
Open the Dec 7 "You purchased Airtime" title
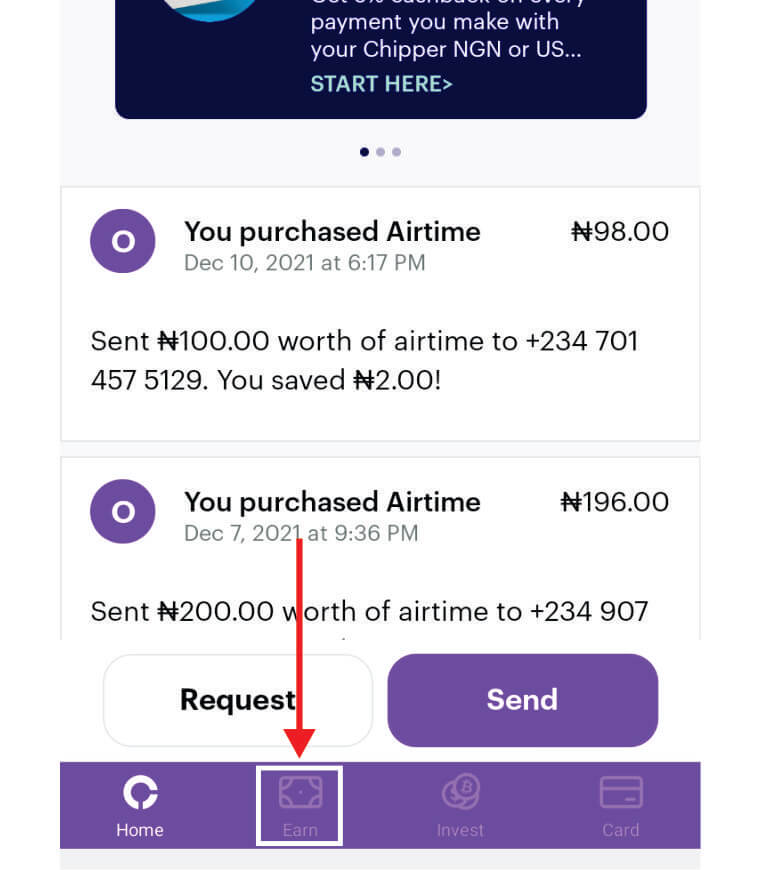tap(332, 502)
